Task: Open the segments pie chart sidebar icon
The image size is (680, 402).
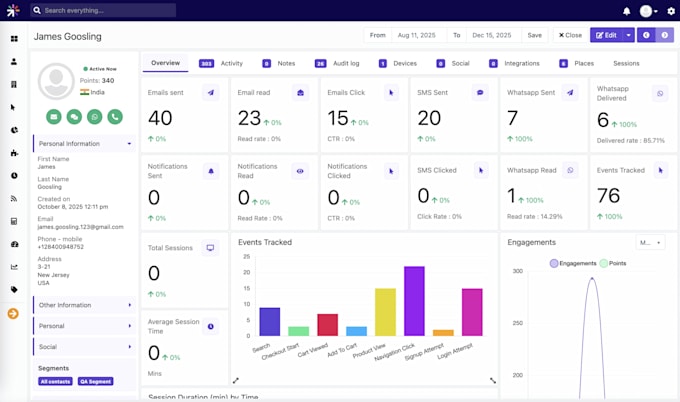Action: tap(14, 130)
